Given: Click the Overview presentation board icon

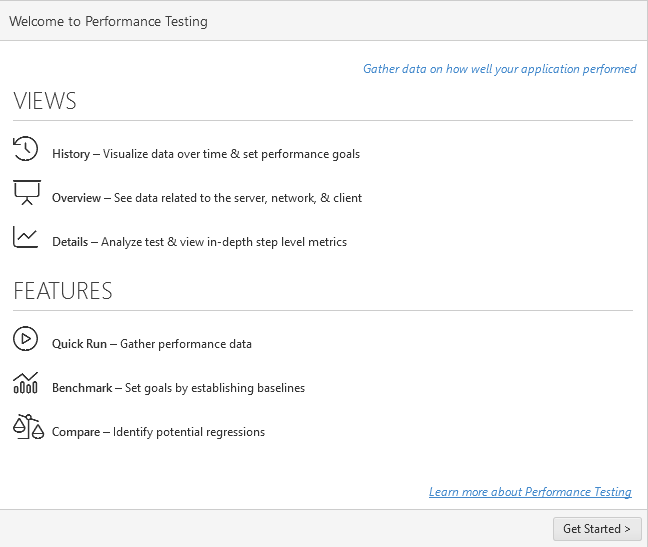Looking at the screenshot, I should point(27,193).
